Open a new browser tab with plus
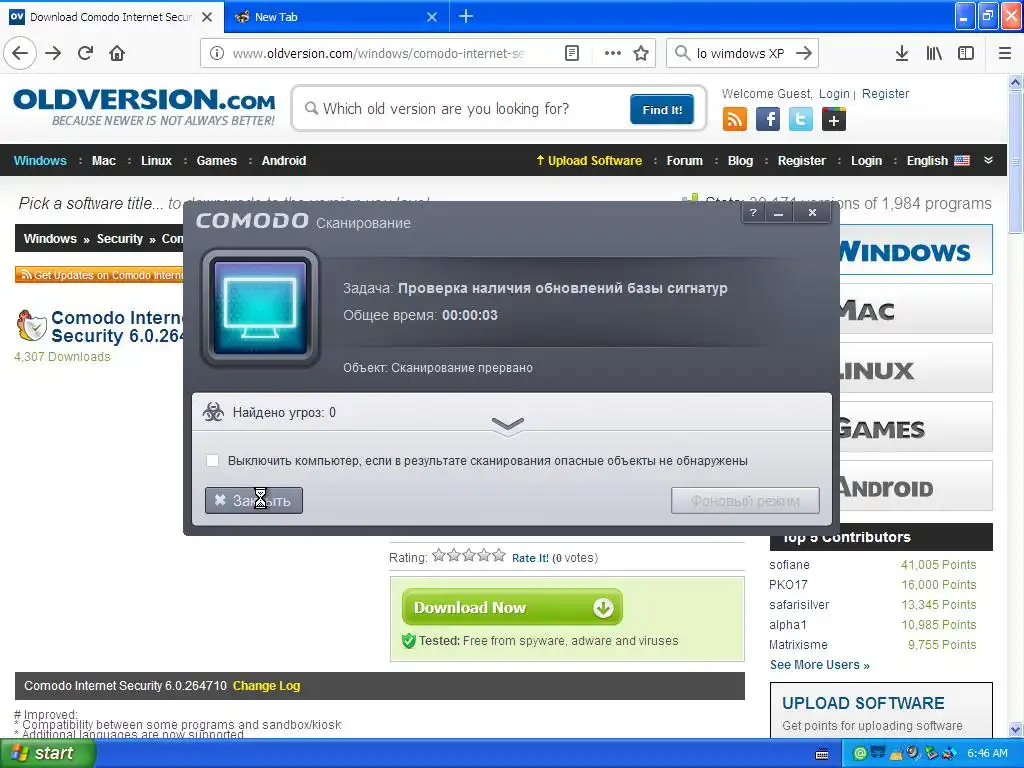This screenshot has height=768, width=1024. click(466, 16)
